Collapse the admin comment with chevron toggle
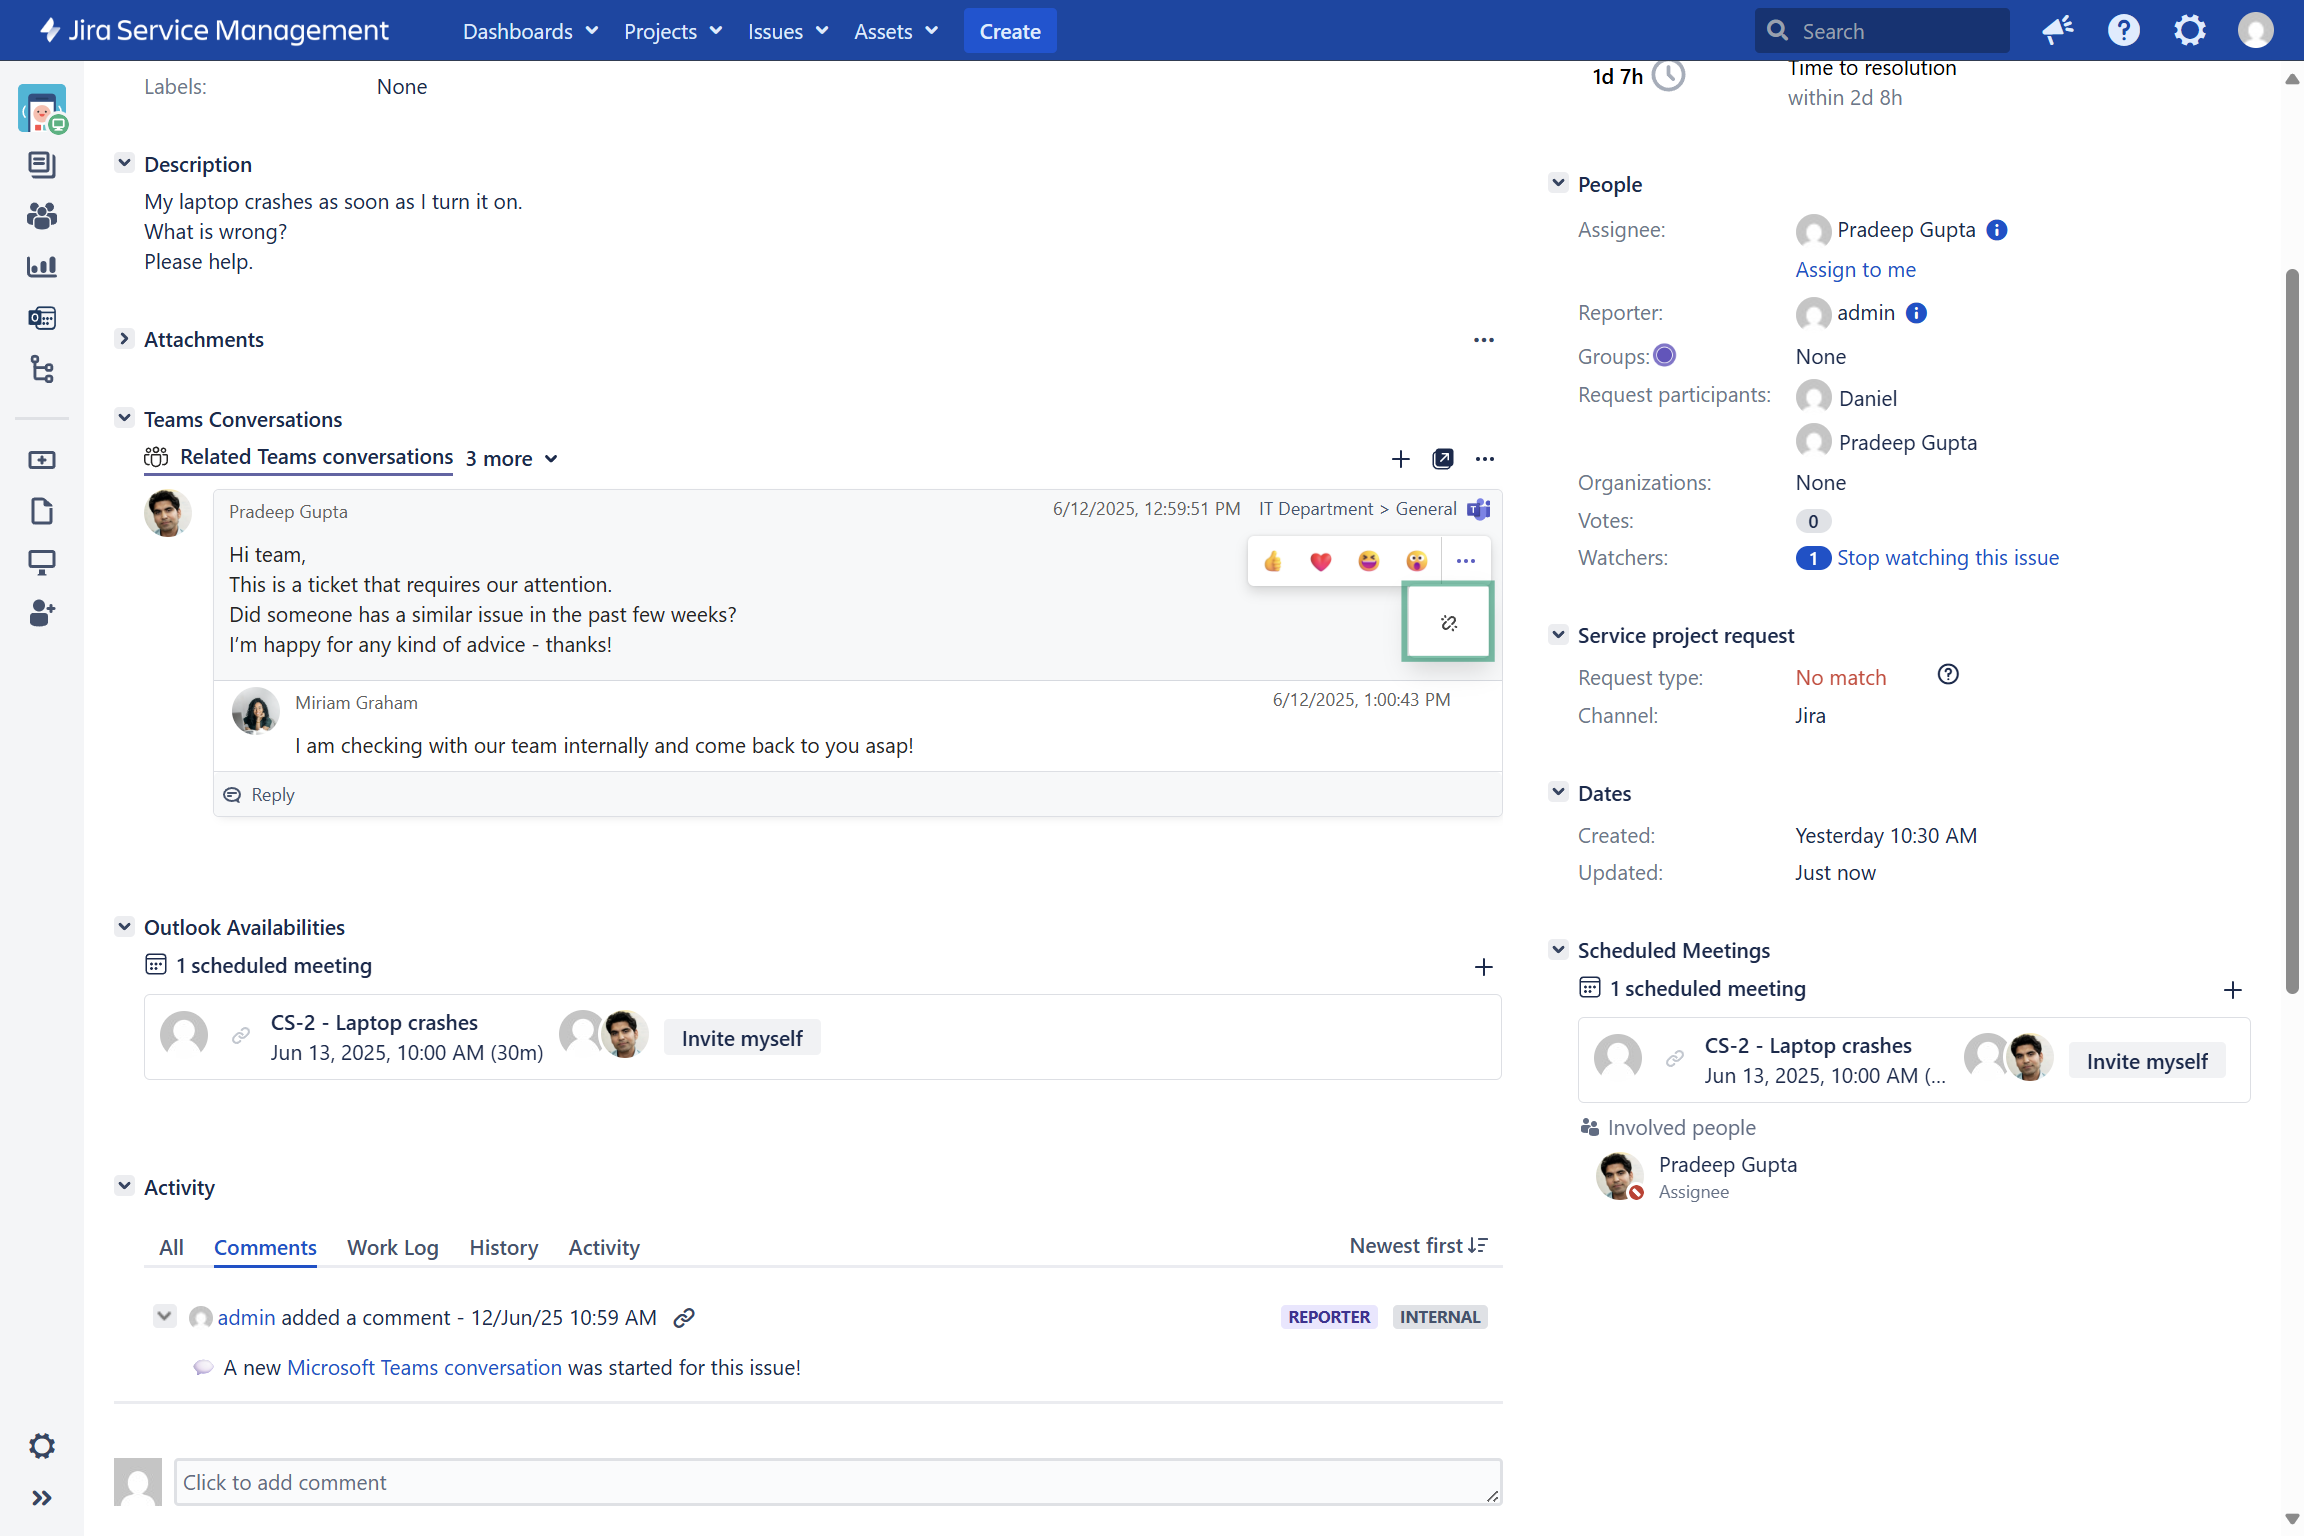This screenshot has height=1536, width=2304. (165, 1316)
